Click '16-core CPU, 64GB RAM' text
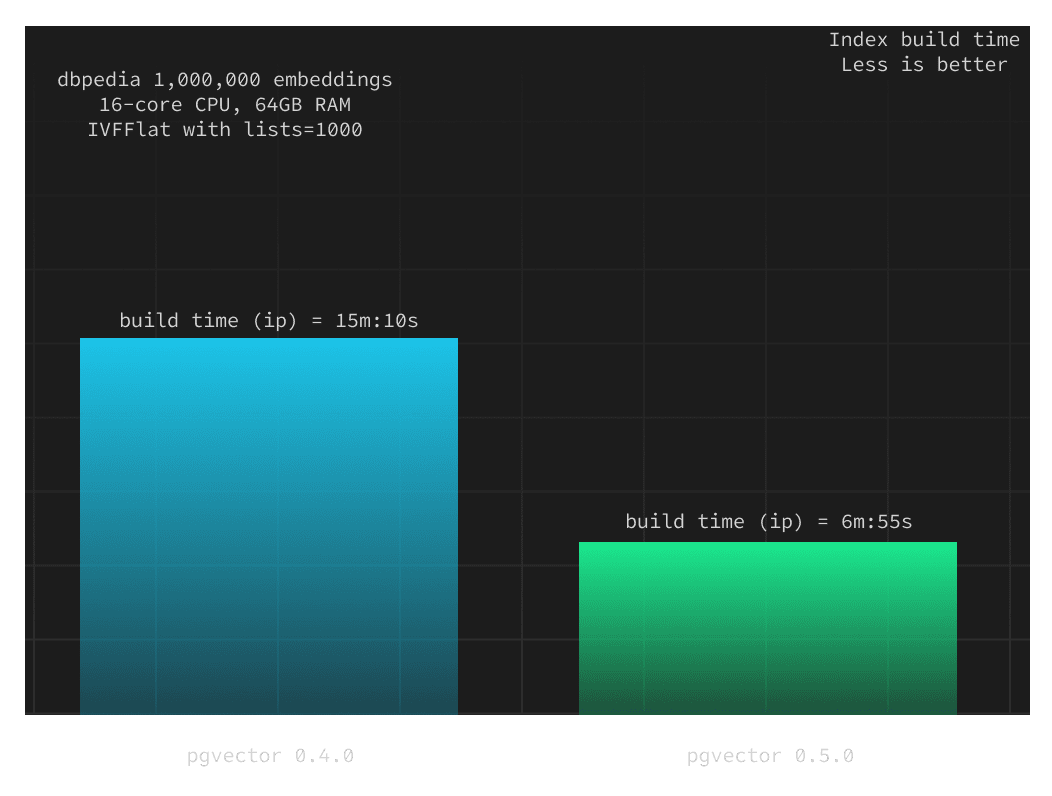Screen dimensions: 1052x796 (225, 105)
